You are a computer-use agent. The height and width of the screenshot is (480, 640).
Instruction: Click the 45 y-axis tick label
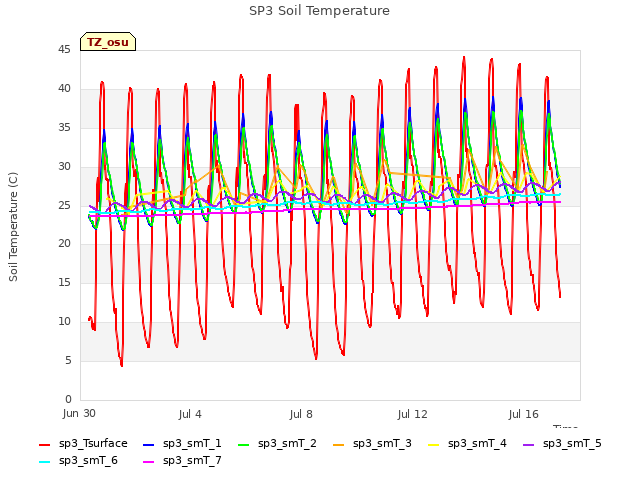point(64,50)
